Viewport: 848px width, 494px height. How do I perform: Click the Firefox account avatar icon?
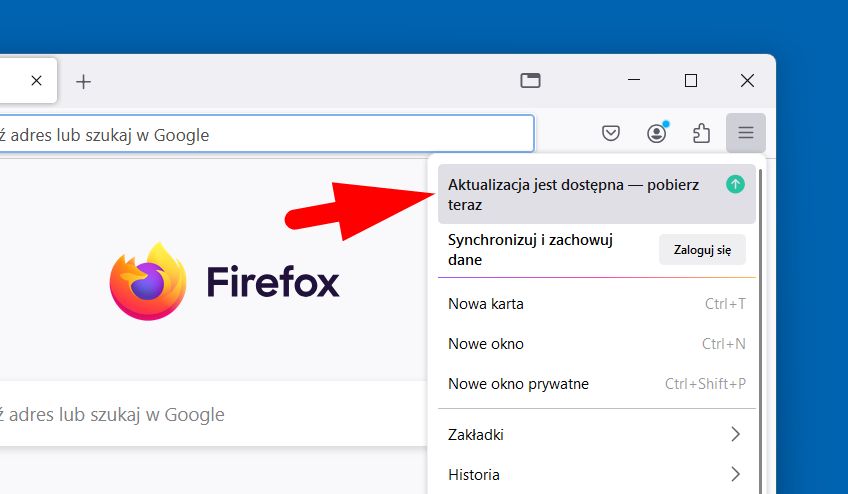click(x=657, y=133)
